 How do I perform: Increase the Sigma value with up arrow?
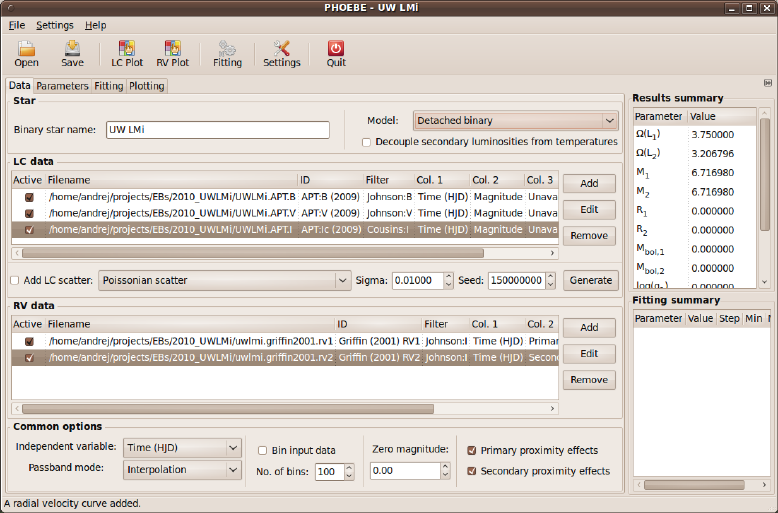click(448, 276)
